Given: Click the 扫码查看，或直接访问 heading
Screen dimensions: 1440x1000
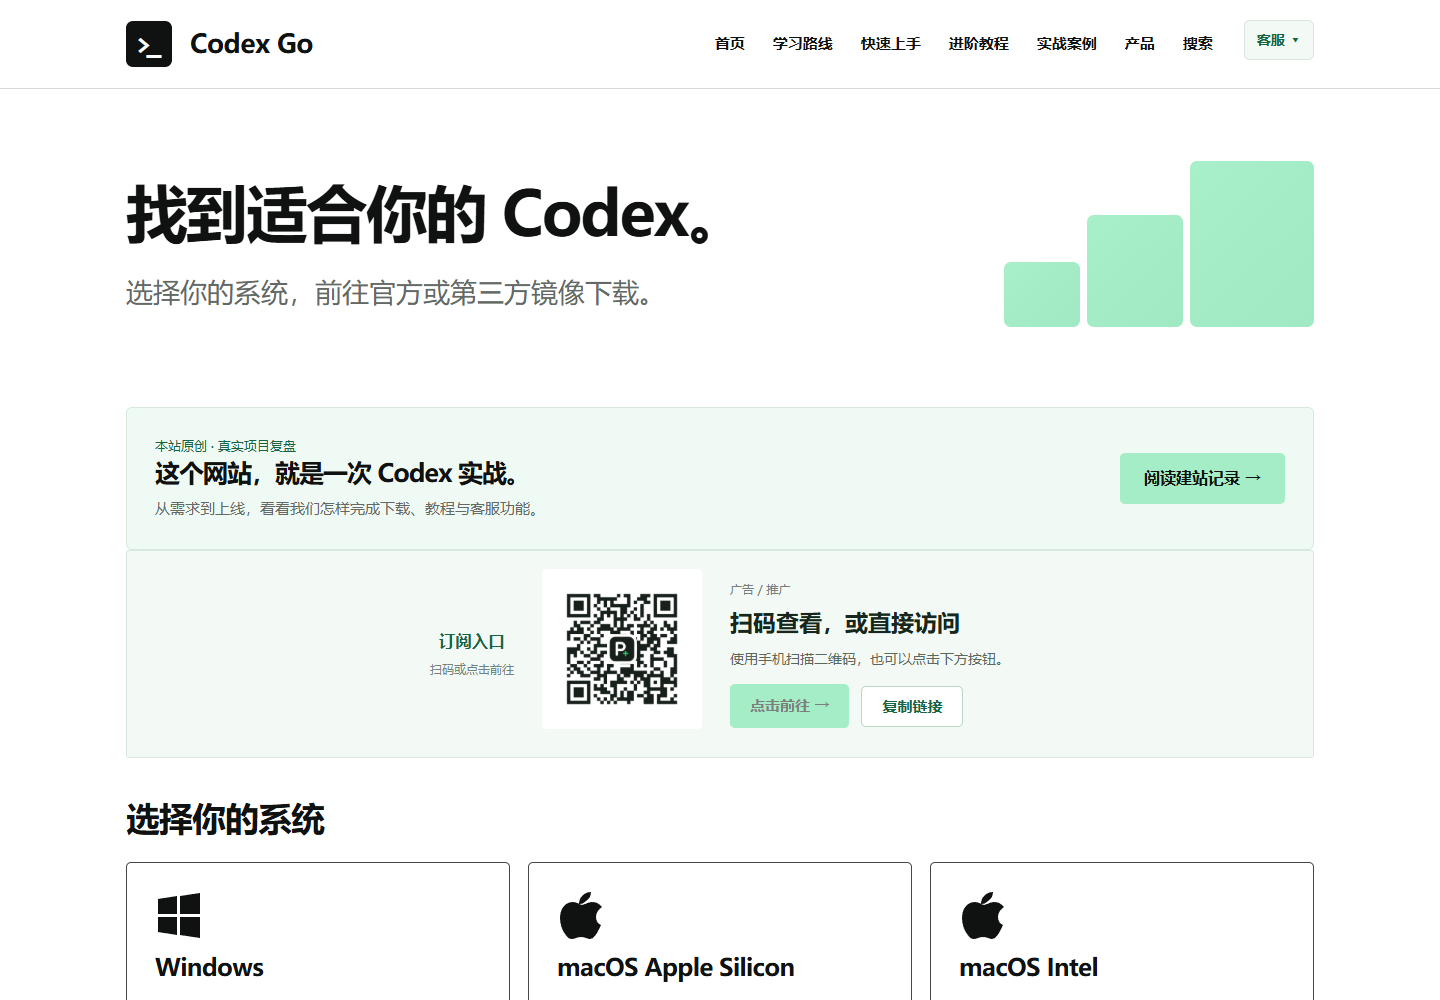Looking at the screenshot, I should click(x=845, y=624).
